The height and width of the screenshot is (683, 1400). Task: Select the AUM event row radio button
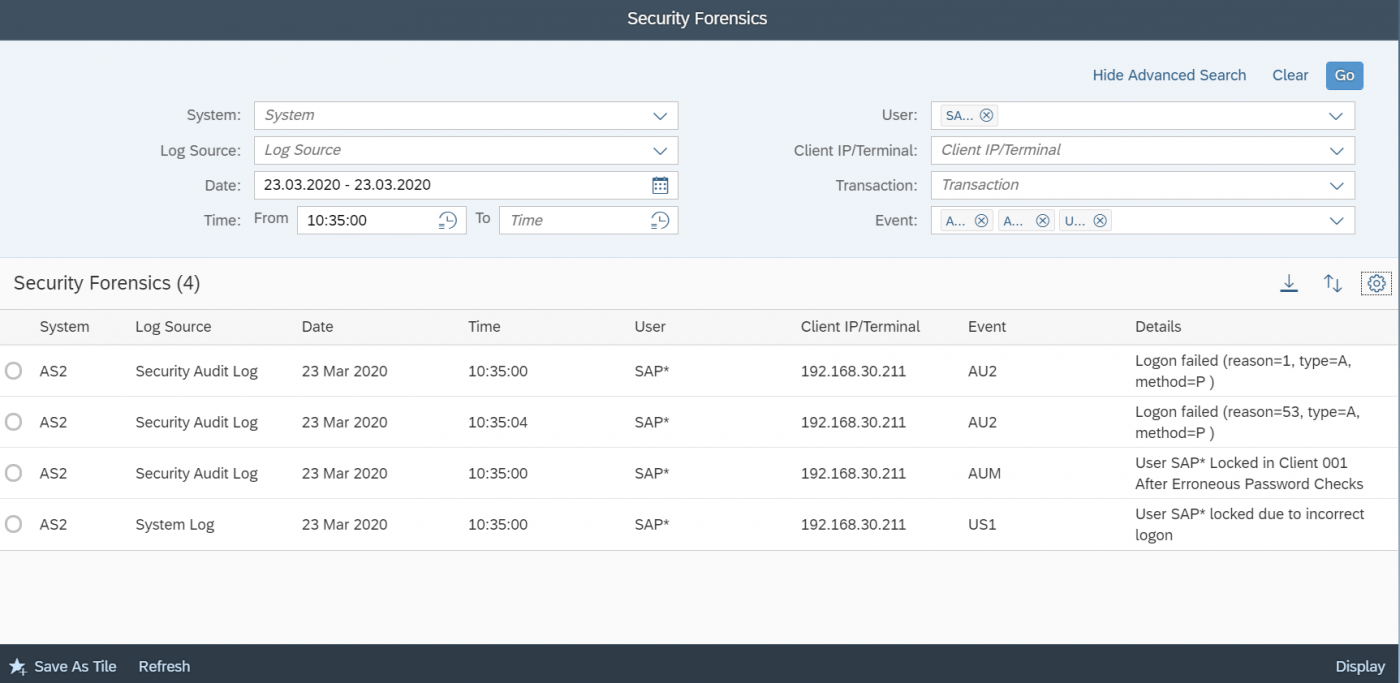[13, 472]
